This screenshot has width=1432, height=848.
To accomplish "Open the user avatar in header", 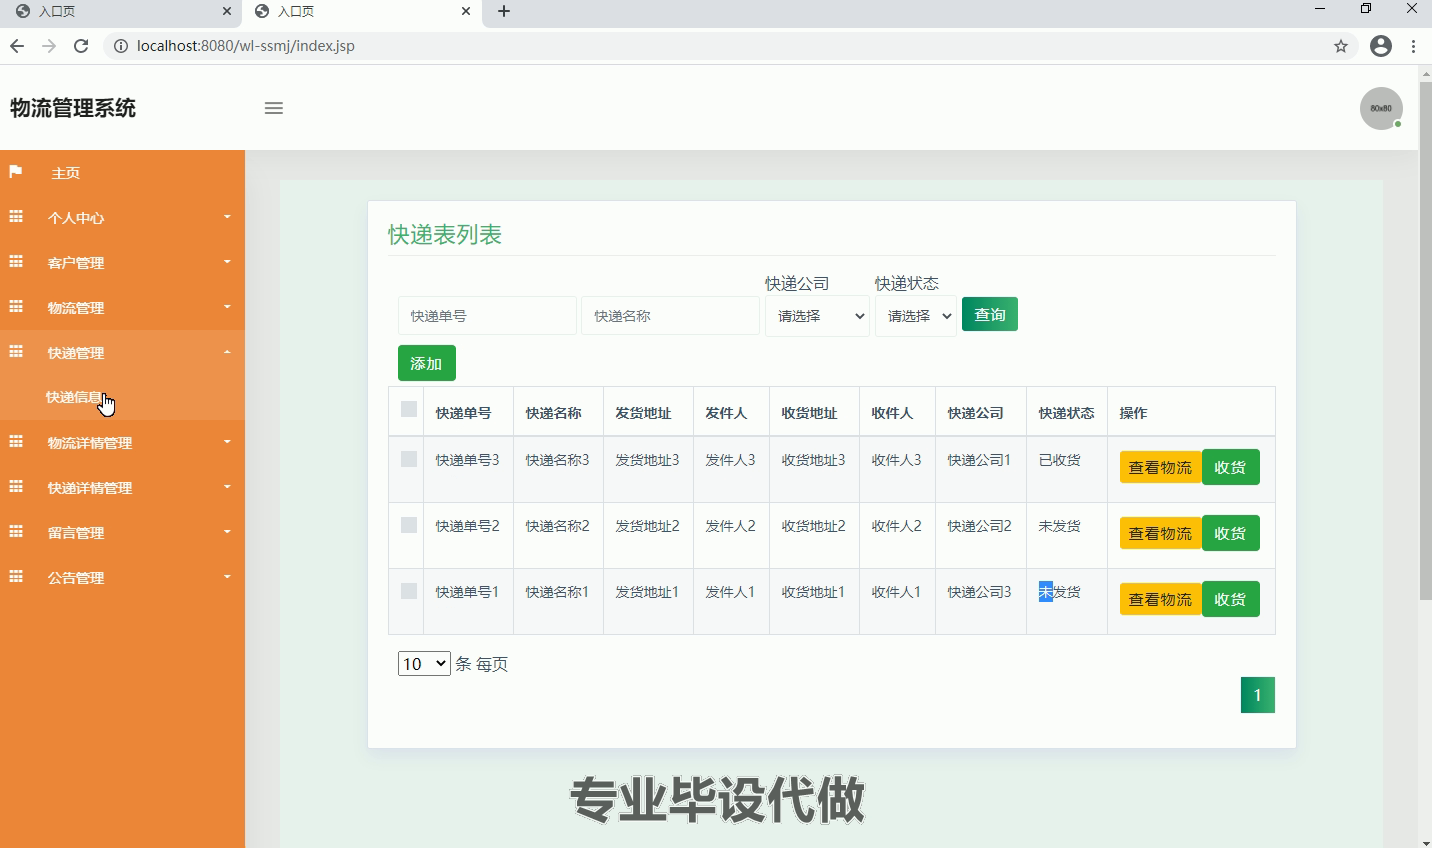I will (1381, 108).
